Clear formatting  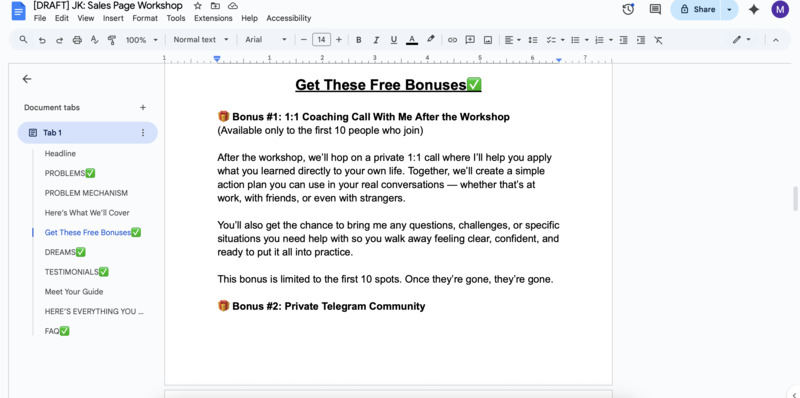658,40
